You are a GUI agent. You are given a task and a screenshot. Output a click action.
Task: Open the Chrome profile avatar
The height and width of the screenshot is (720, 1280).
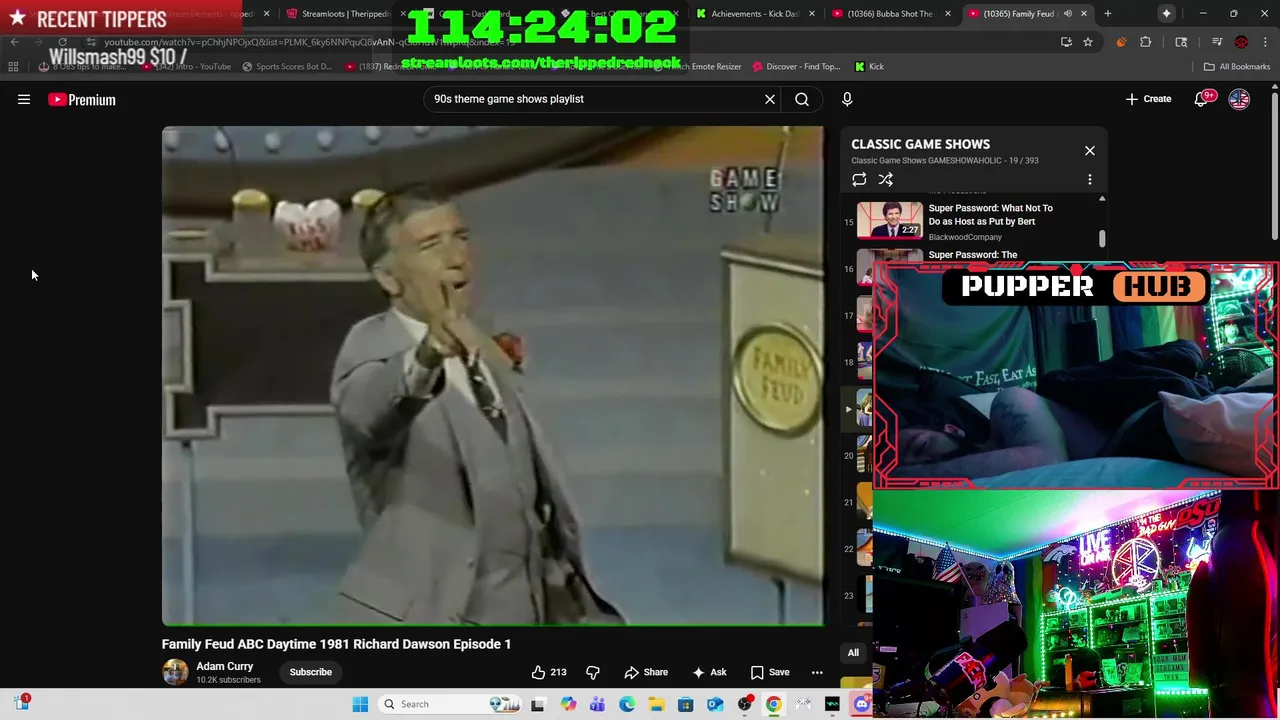(1241, 42)
